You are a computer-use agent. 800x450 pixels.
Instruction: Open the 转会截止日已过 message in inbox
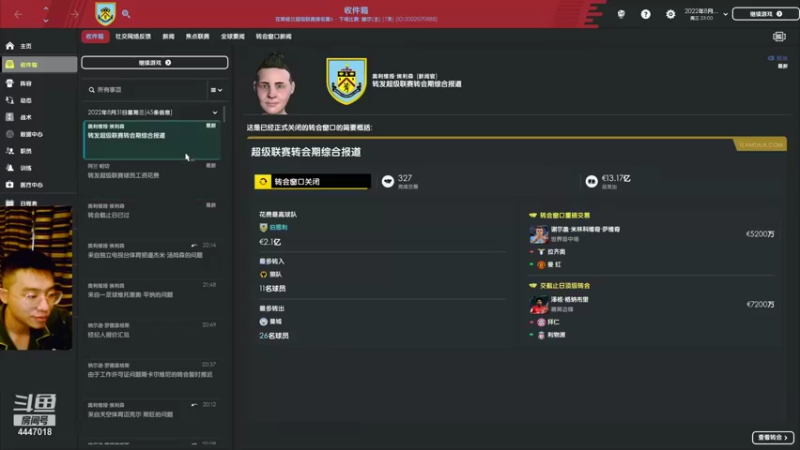tap(152, 211)
